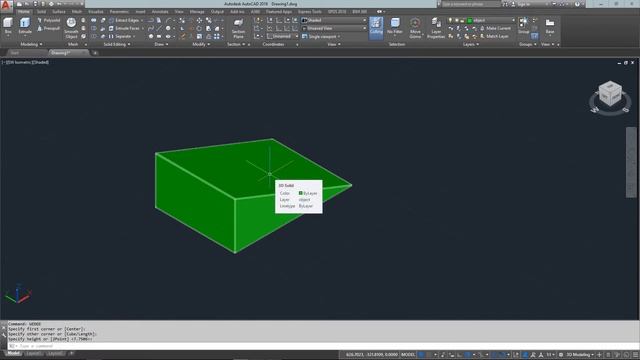Click the Move tool in the Modify panel
The image size is (640, 360).
point(199,20)
